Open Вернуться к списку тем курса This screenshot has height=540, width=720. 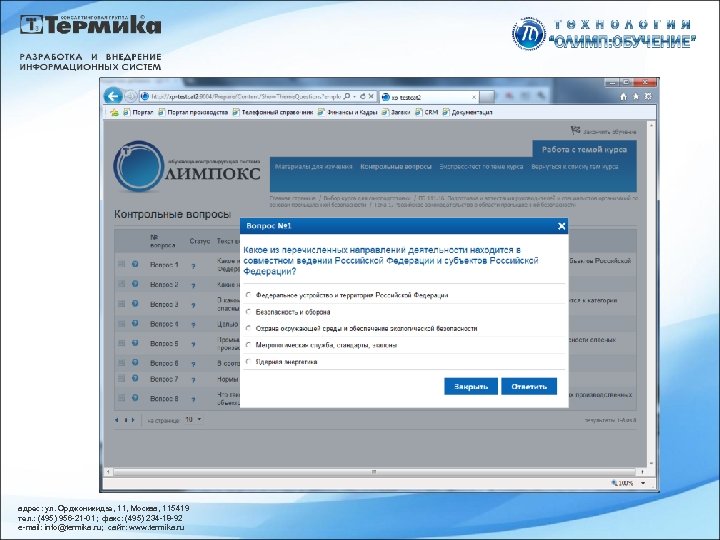coord(574,167)
